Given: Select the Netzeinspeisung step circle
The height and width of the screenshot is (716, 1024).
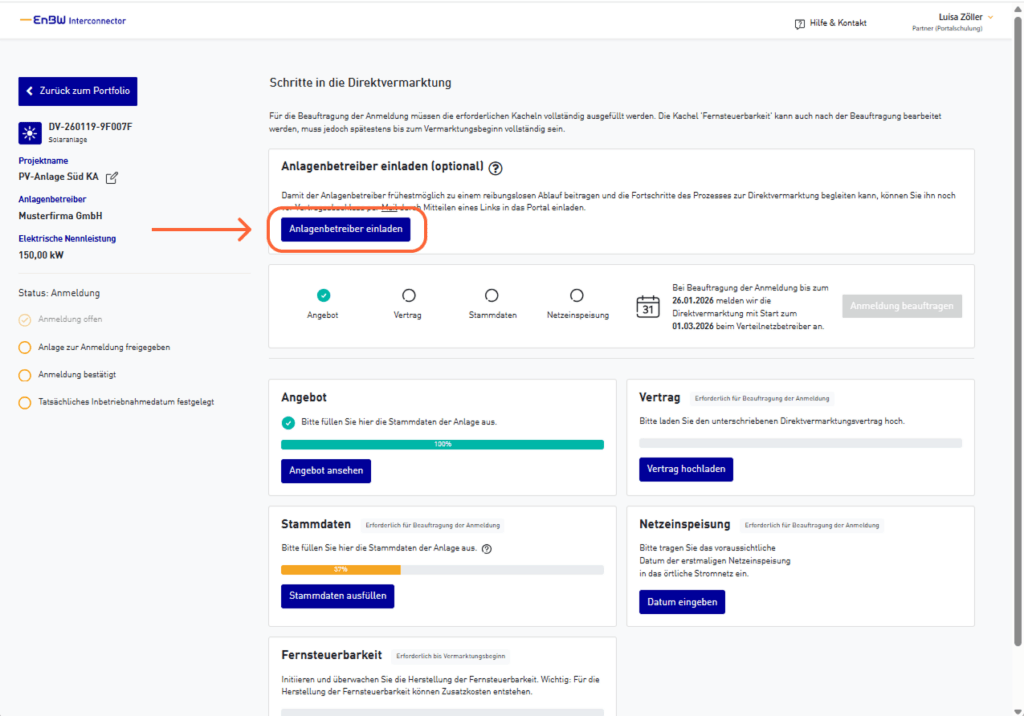Looking at the screenshot, I should click(577, 295).
